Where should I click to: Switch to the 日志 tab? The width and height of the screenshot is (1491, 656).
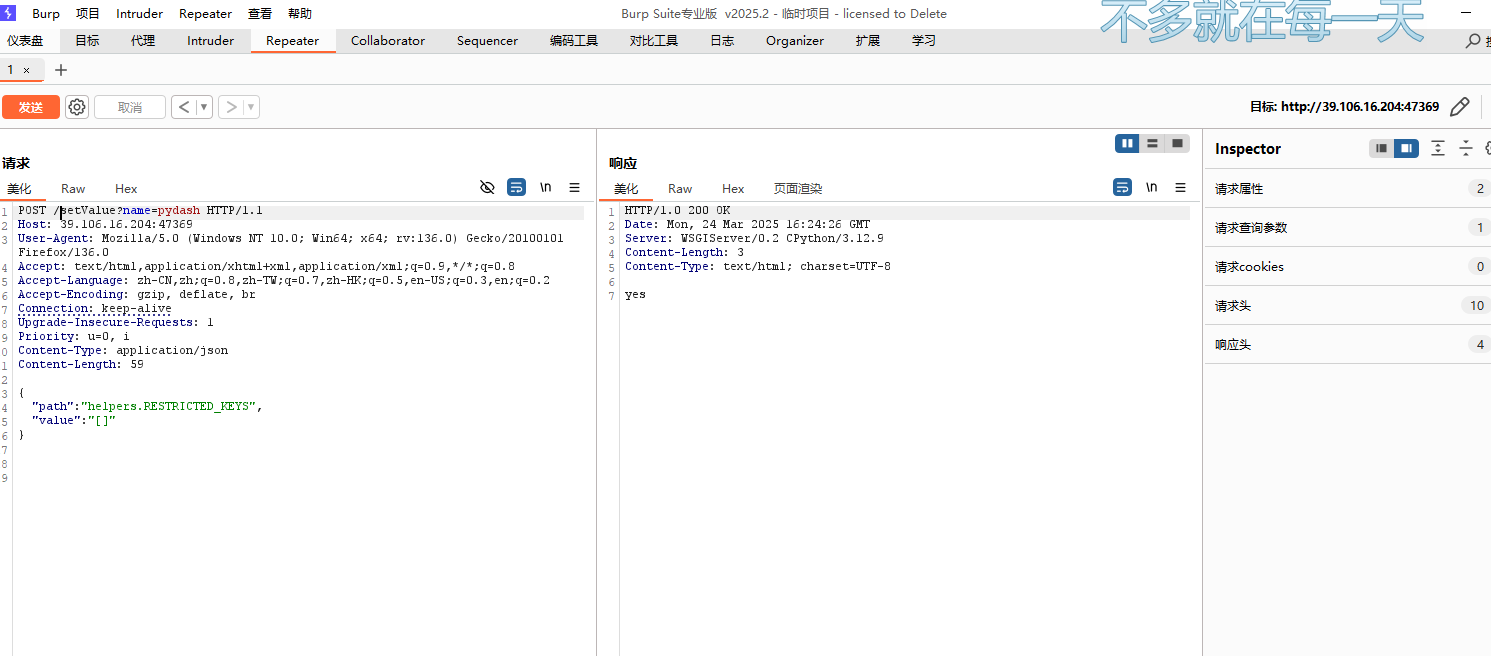[722, 41]
